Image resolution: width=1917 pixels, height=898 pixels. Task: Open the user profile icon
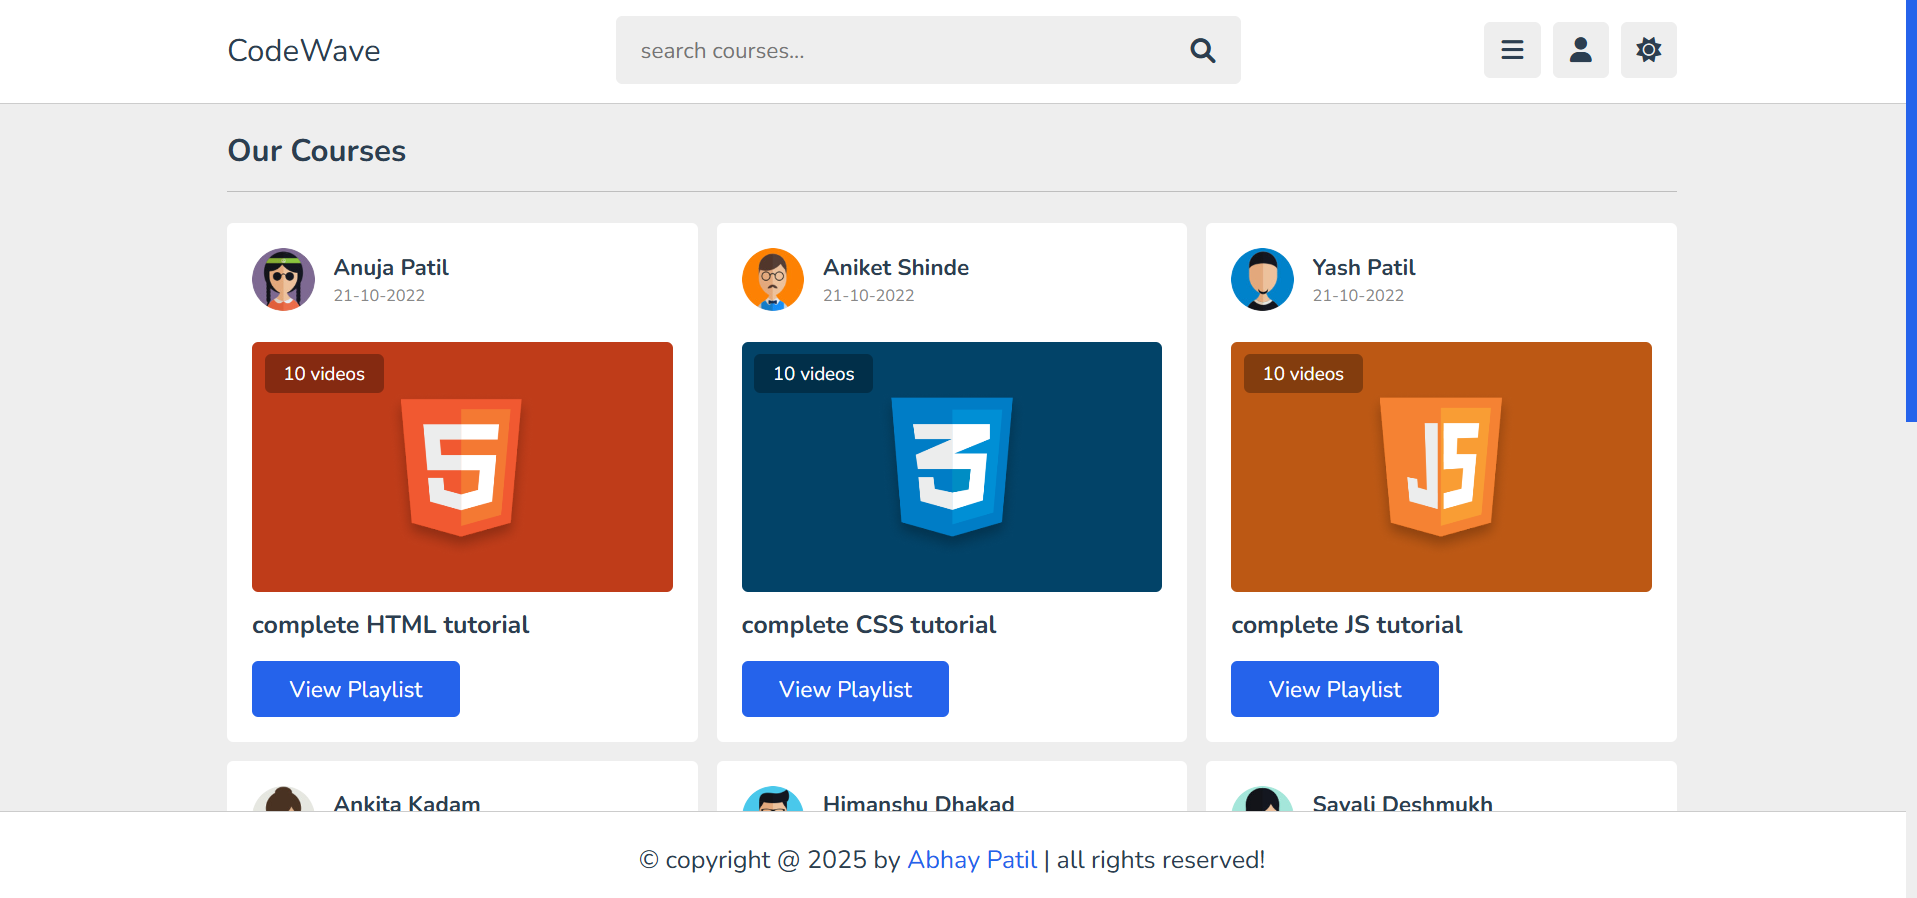[1580, 50]
